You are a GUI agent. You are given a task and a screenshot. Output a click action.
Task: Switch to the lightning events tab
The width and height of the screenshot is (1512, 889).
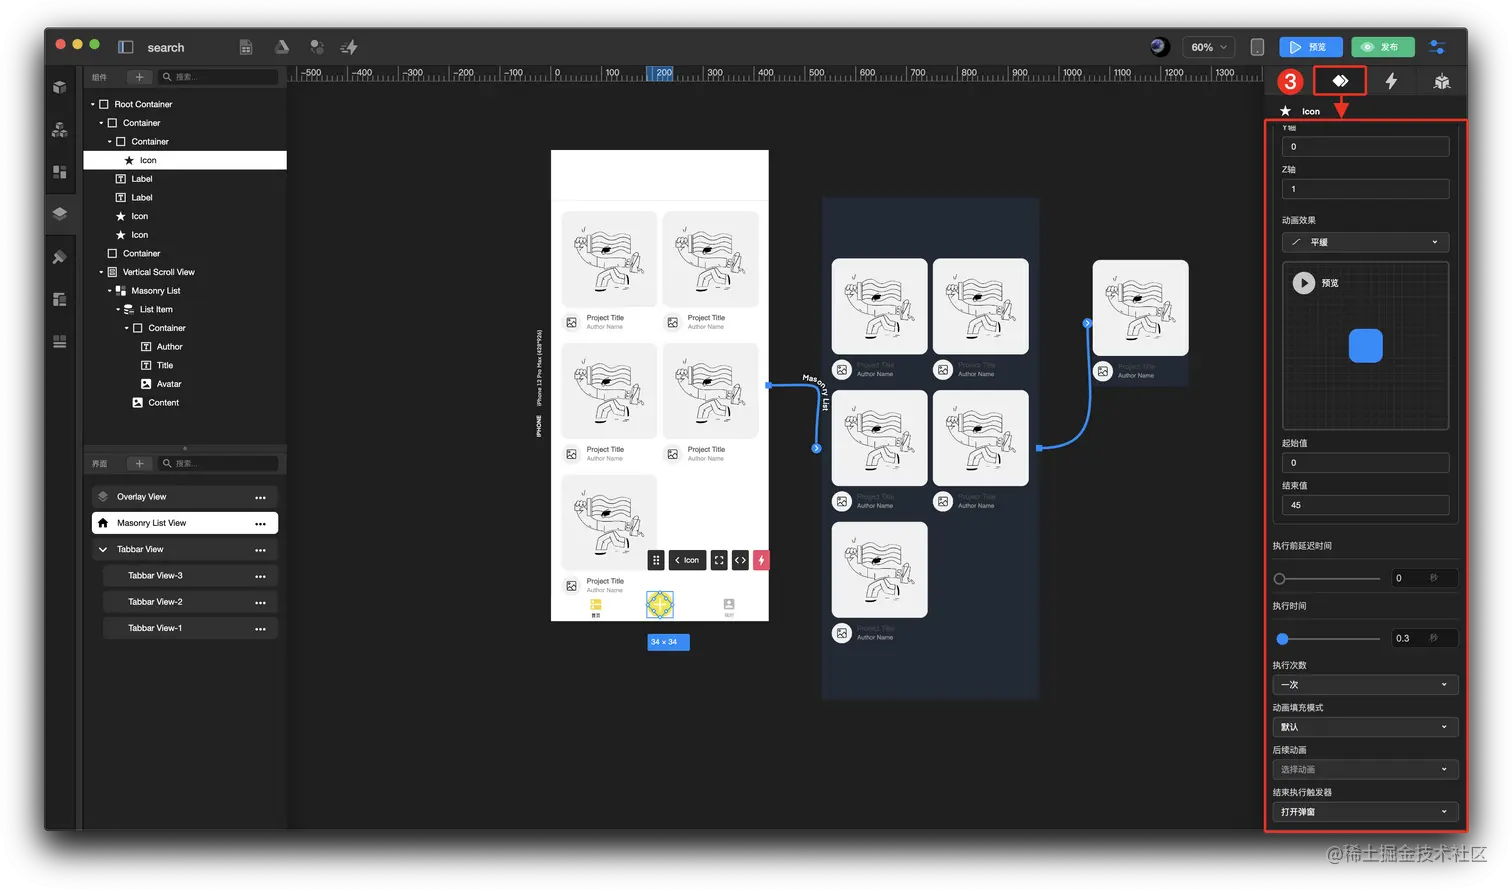coord(1391,81)
